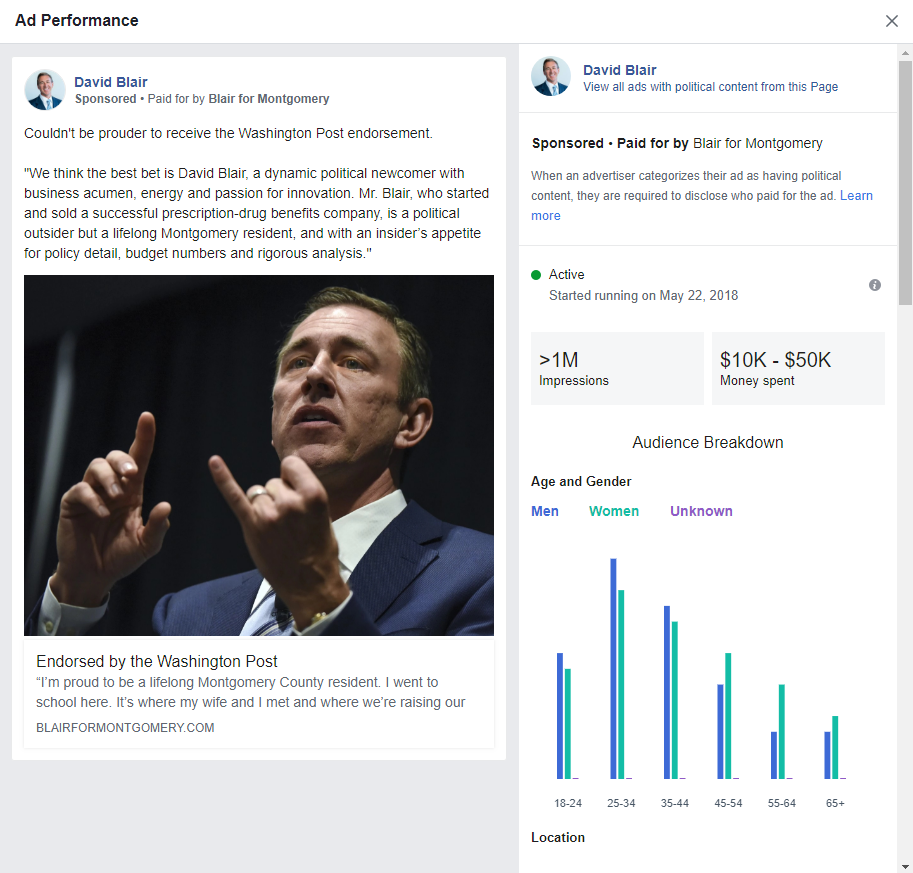Screen dimensions: 913x873
Task: Click David Blair avatar in right panel
Action: pyautogui.click(x=551, y=76)
